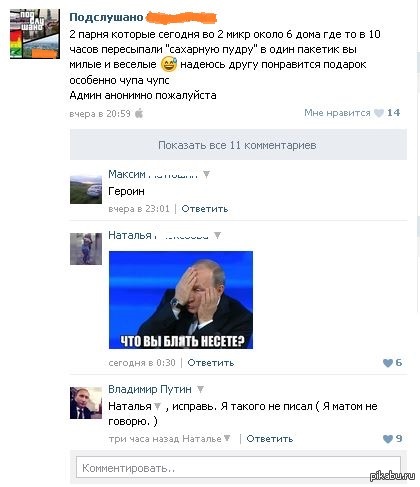Focus the Комментировать input field
The height and width of the screenshot is (487, 420).
[238, 468]
